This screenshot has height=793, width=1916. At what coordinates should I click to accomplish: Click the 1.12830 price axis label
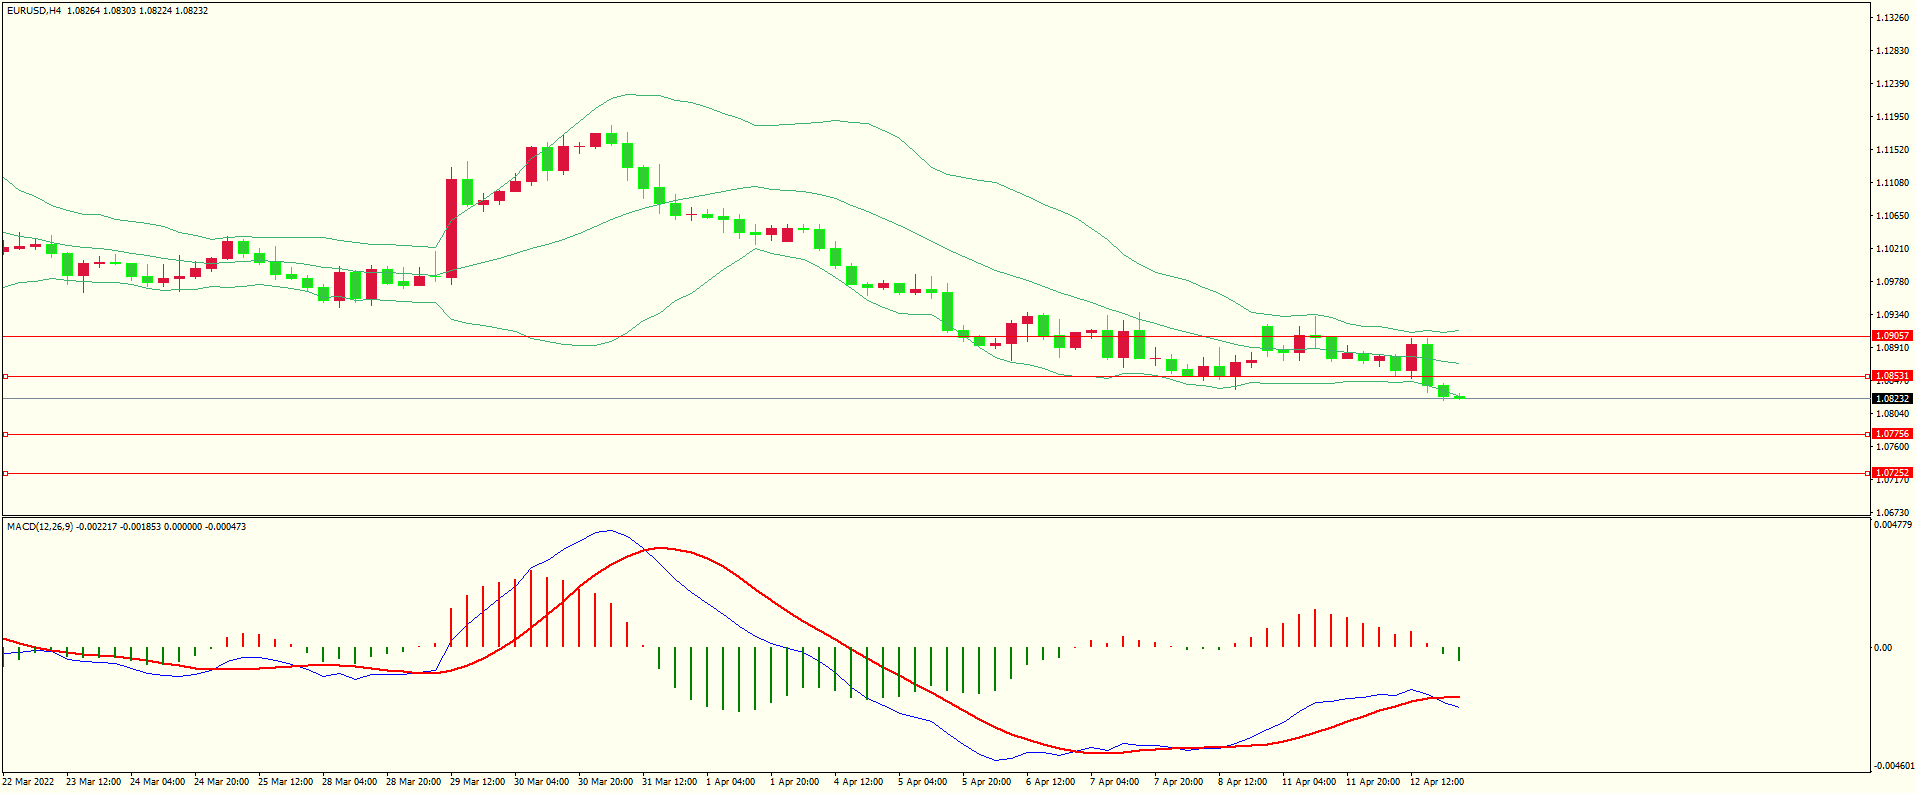(1893, 51)
